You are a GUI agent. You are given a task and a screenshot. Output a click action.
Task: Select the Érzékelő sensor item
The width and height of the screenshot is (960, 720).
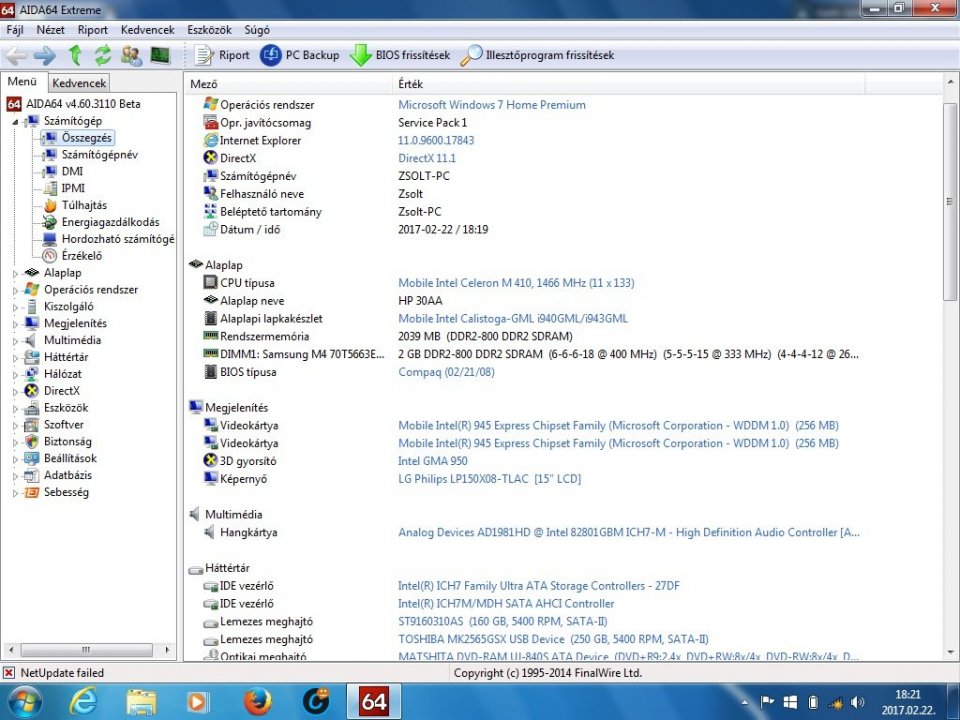click(81, 256)
